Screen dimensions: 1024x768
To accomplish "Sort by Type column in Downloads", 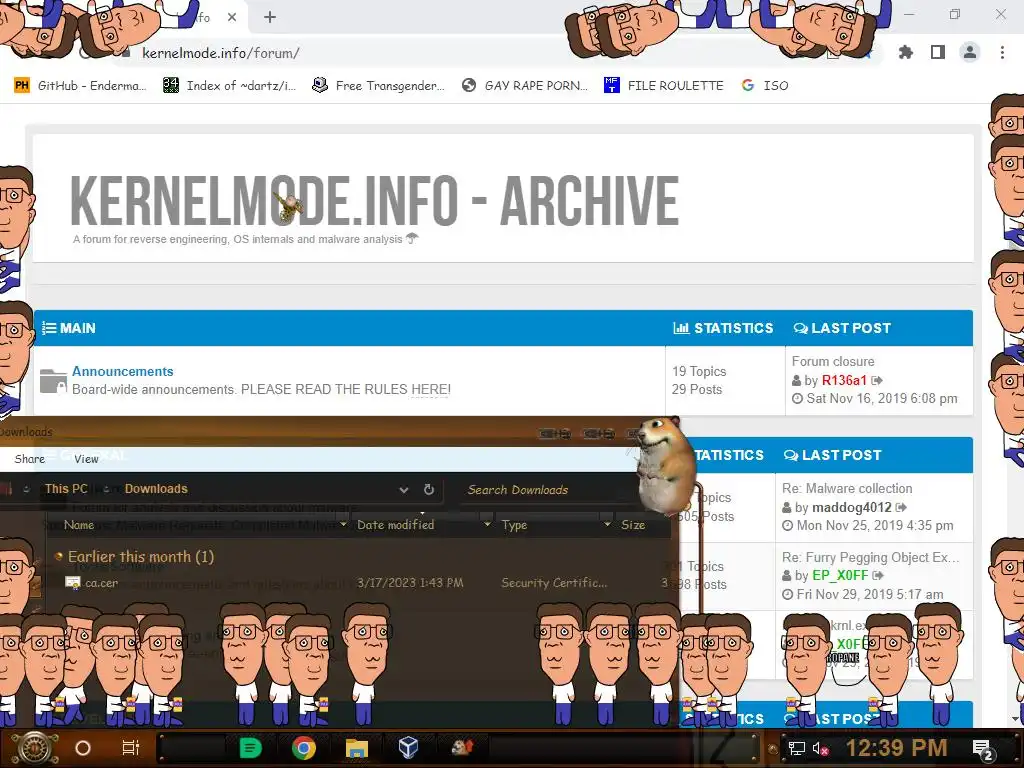I will pyautogui.click(x=515, y=525).
